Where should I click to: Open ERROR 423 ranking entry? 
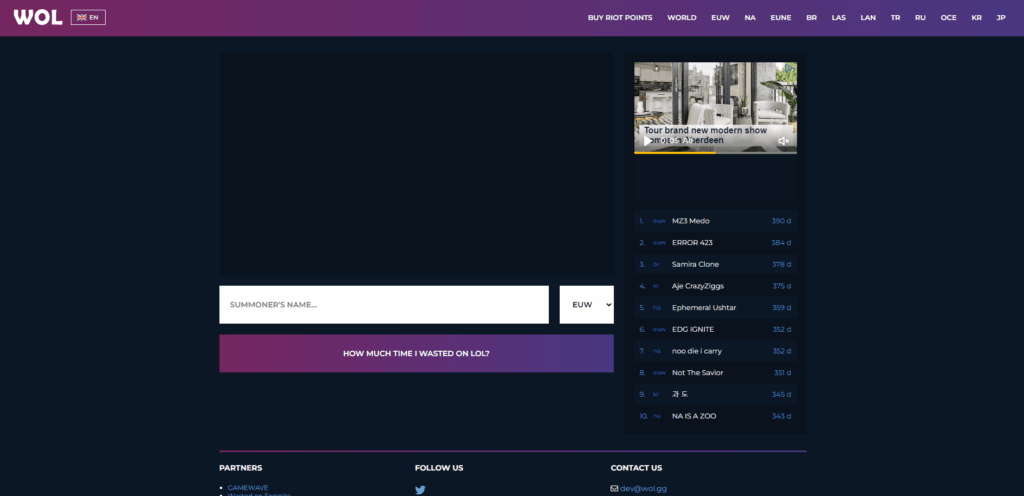point(715,242)
